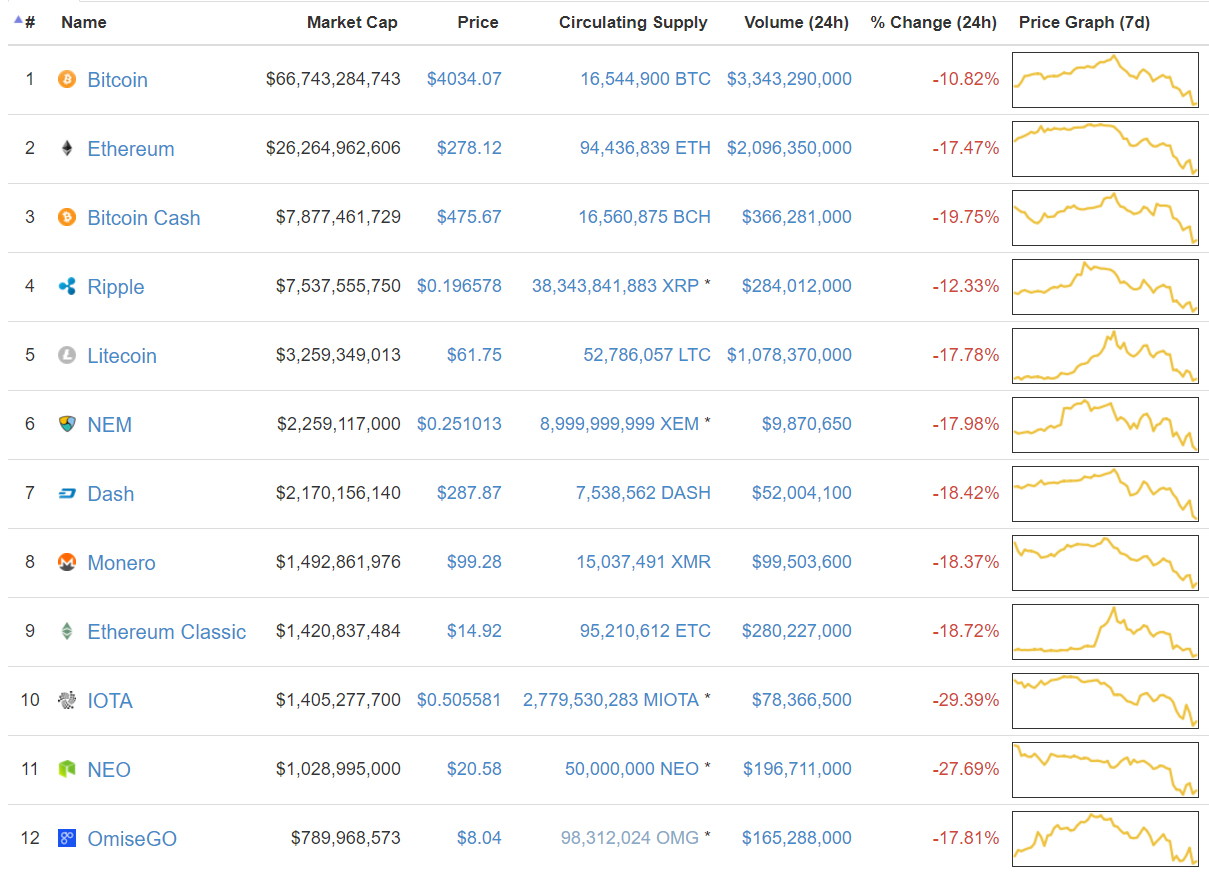Click the IOTA price $0.505581

click(x=459, y=700)
